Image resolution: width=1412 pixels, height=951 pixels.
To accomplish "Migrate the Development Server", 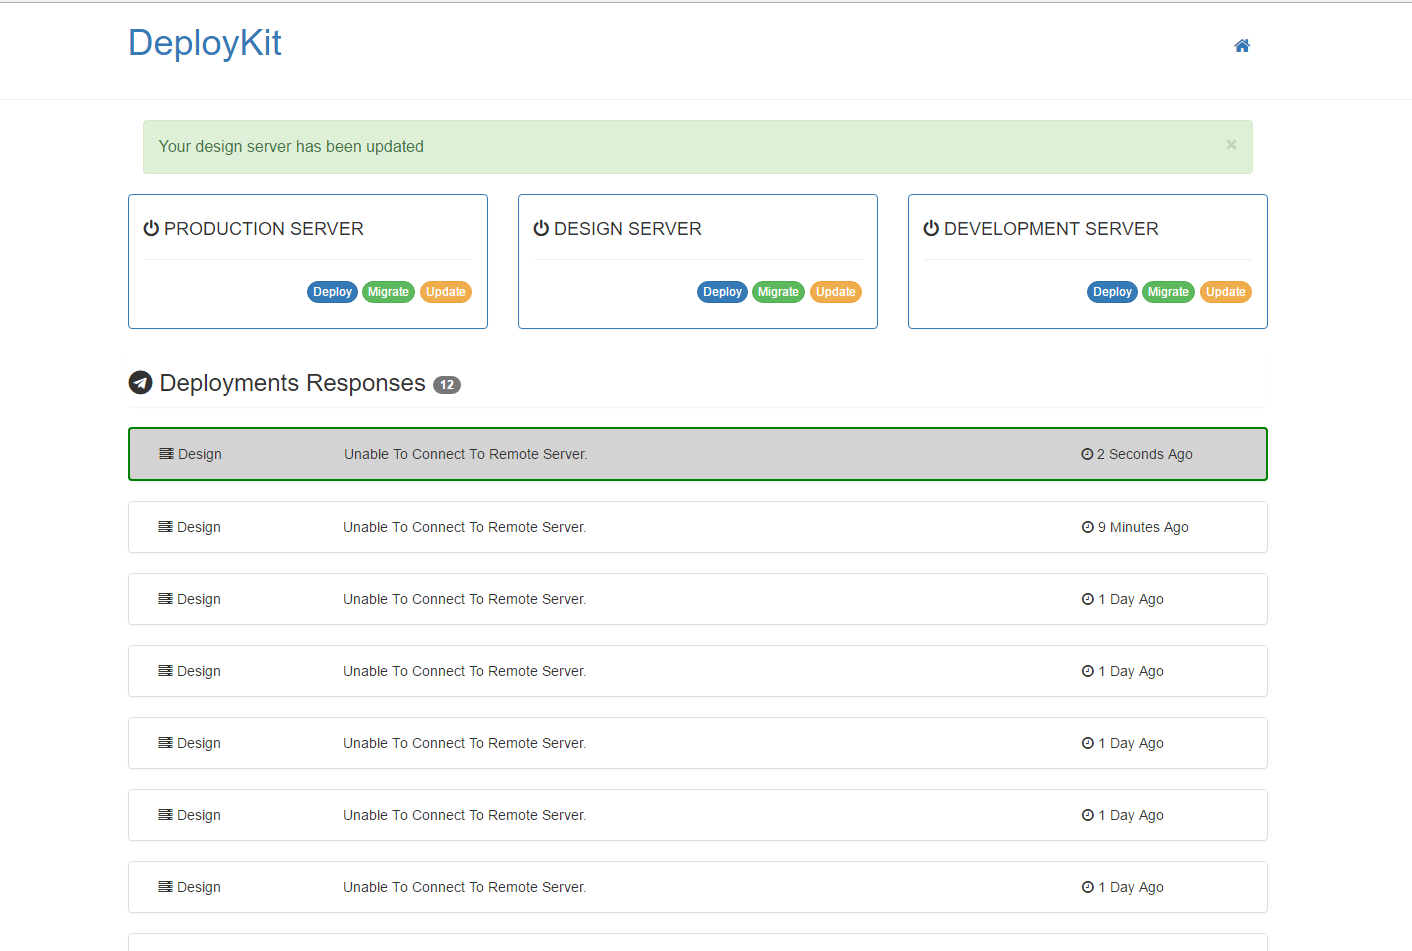I will (x=1168, y=292).
